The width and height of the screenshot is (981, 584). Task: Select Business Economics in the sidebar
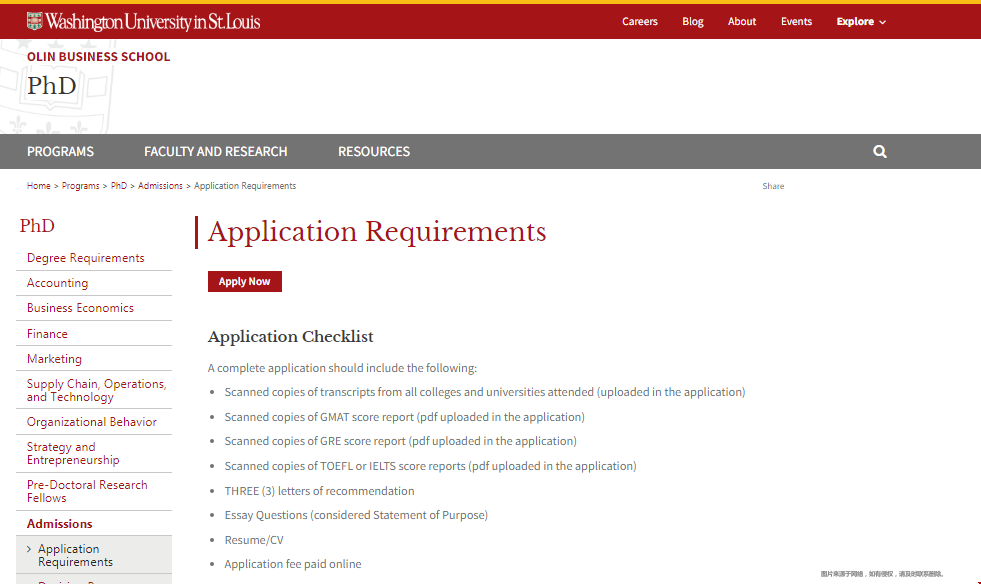coord(80,308)
